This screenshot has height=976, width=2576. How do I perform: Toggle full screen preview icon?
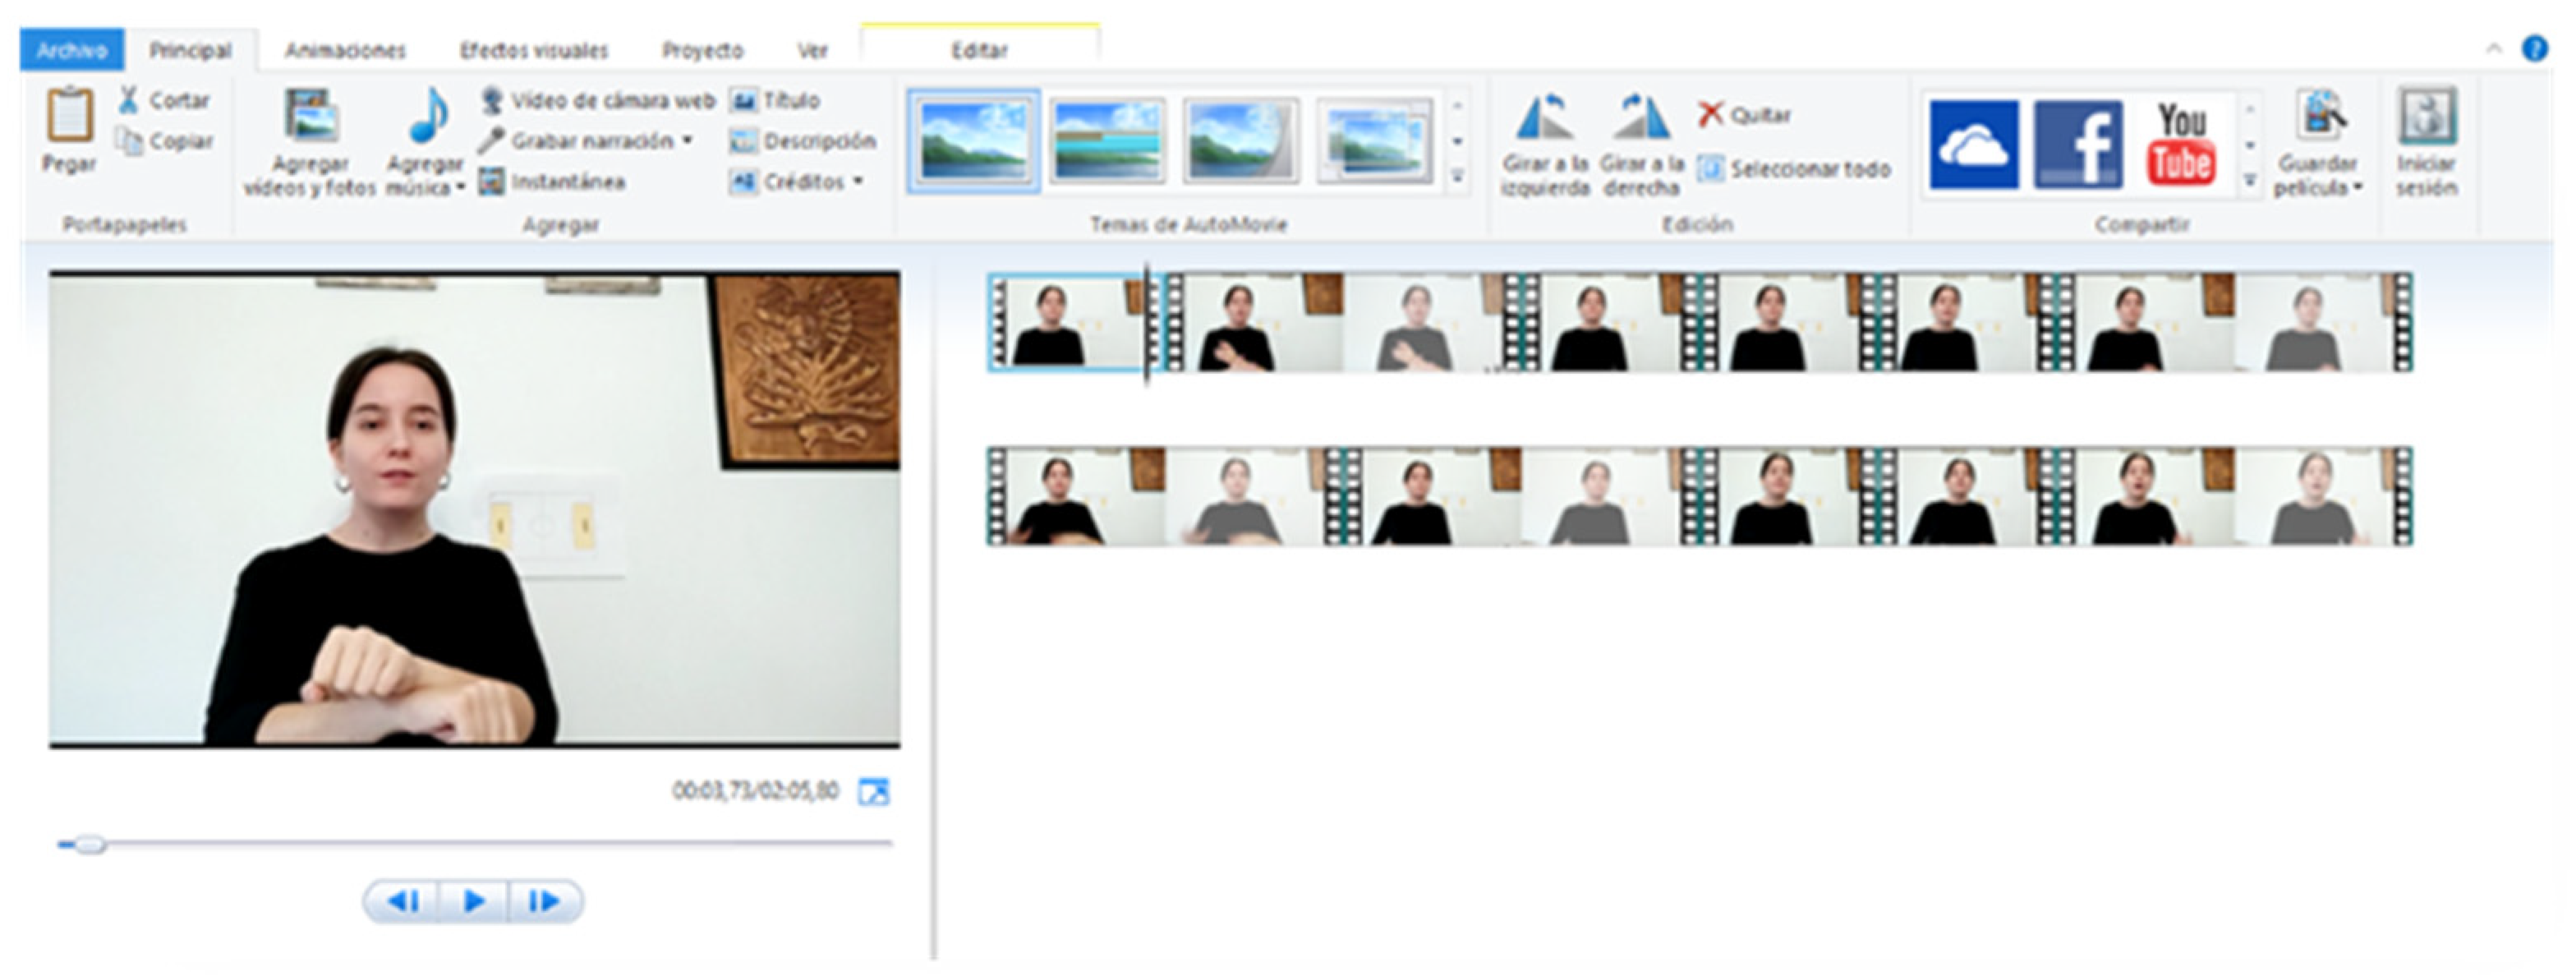pos(873,792)
